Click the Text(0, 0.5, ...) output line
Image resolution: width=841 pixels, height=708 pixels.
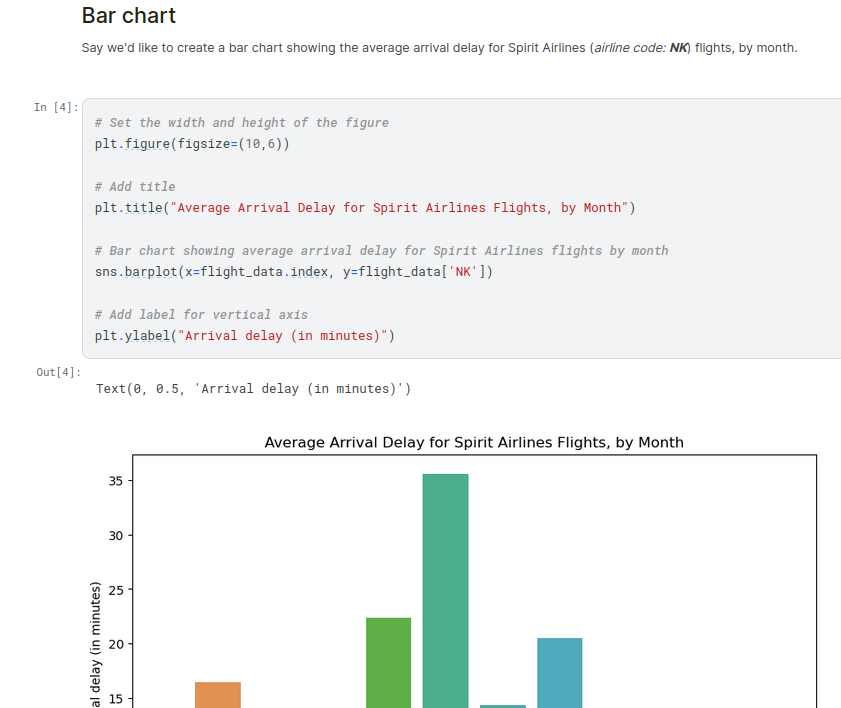coord(253,388)
